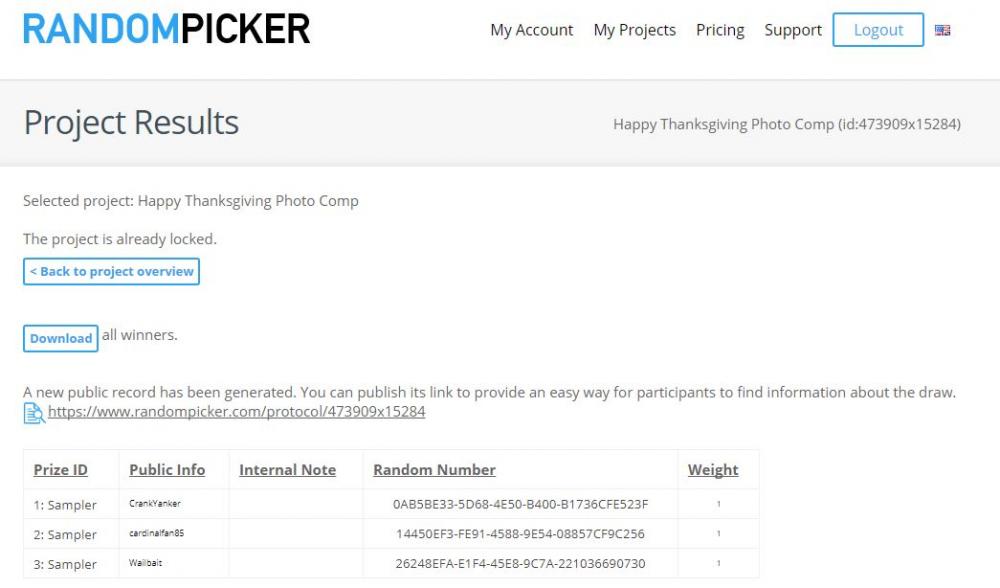Download all winners

(x=61, y=338)
